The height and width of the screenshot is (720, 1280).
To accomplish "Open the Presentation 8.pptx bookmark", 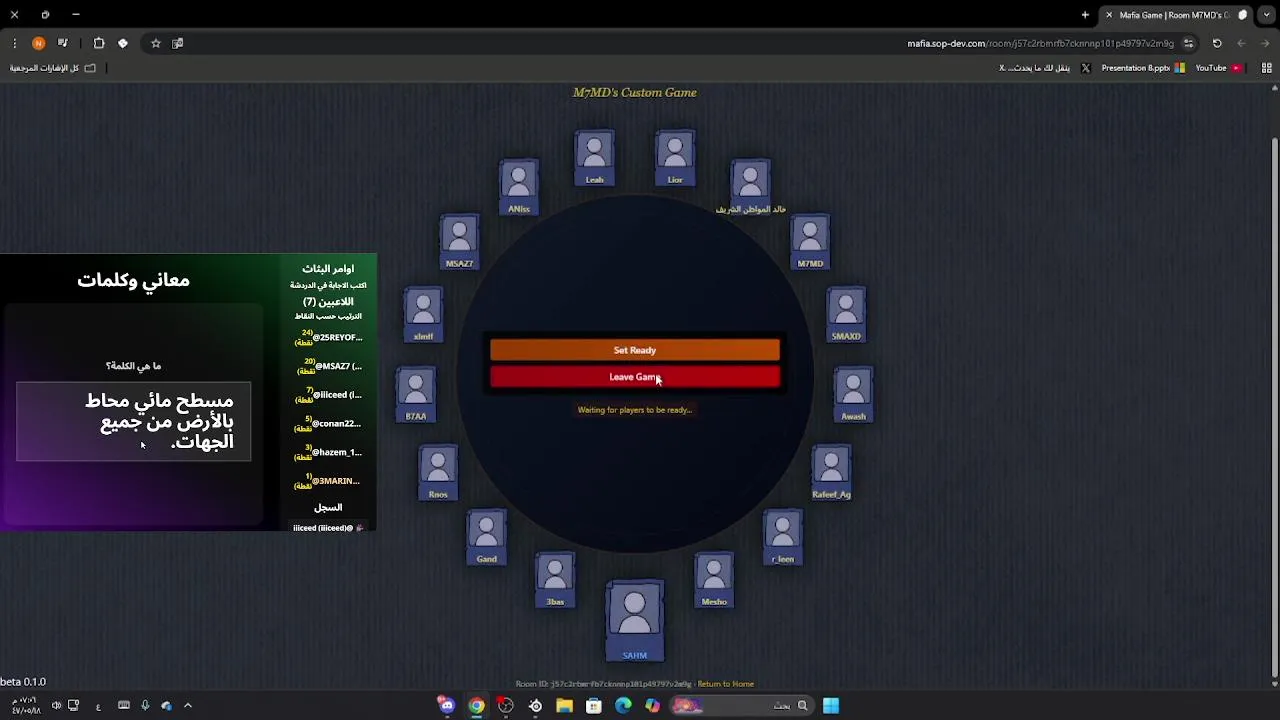I will [x=1143, y=68].
